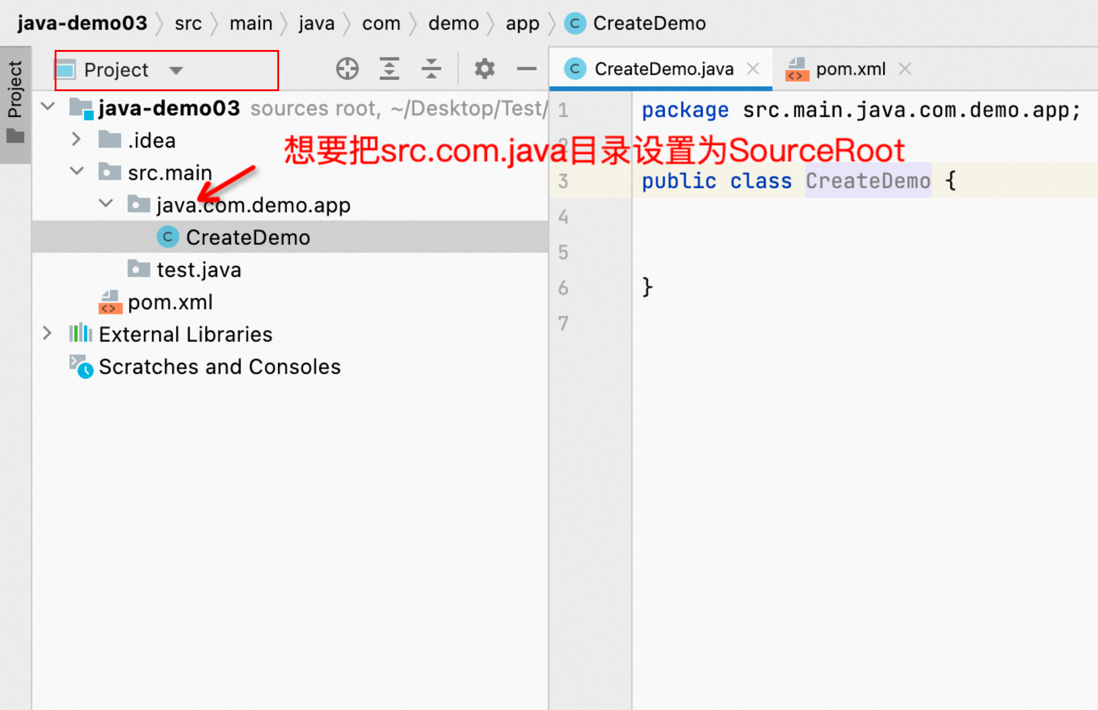Viewport: 1098px width, 710px height.
Task: Click 'app' in the breadcrumb bar
Action: 522,22
